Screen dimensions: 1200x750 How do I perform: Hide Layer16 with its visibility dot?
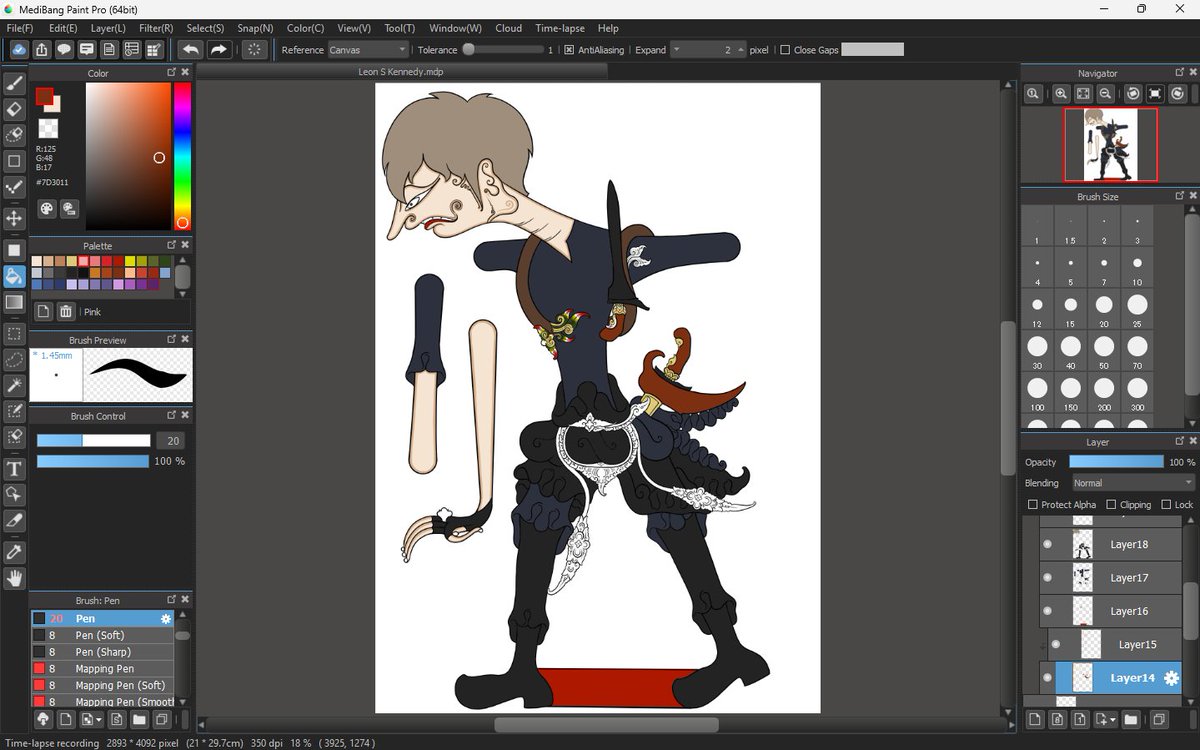pos(1047,611)
